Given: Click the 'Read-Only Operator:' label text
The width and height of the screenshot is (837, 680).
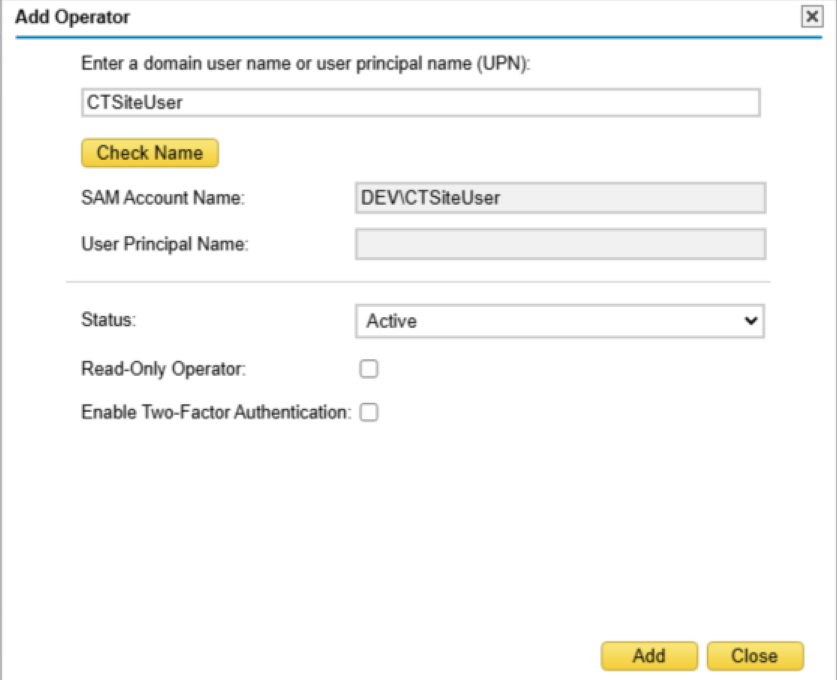Looking at the screenshot, I should click(163, 368).
